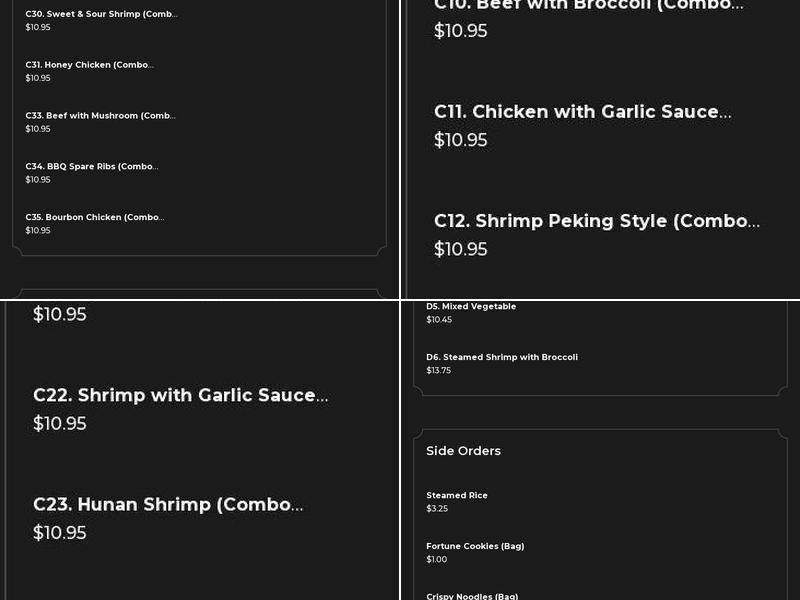The width and height of the screenshot is (800, 600).
Task: Select the C35 Bourbon Chicken combo
Action: pos(94,217)
